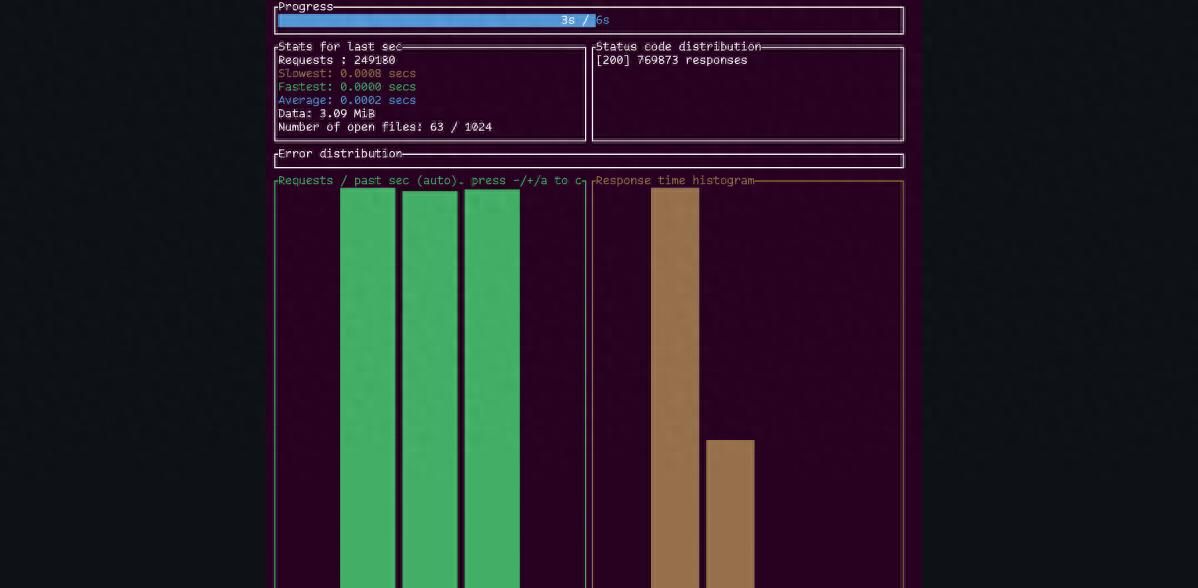
Task: Click the first green requests bar
Action: click(367, 388)
